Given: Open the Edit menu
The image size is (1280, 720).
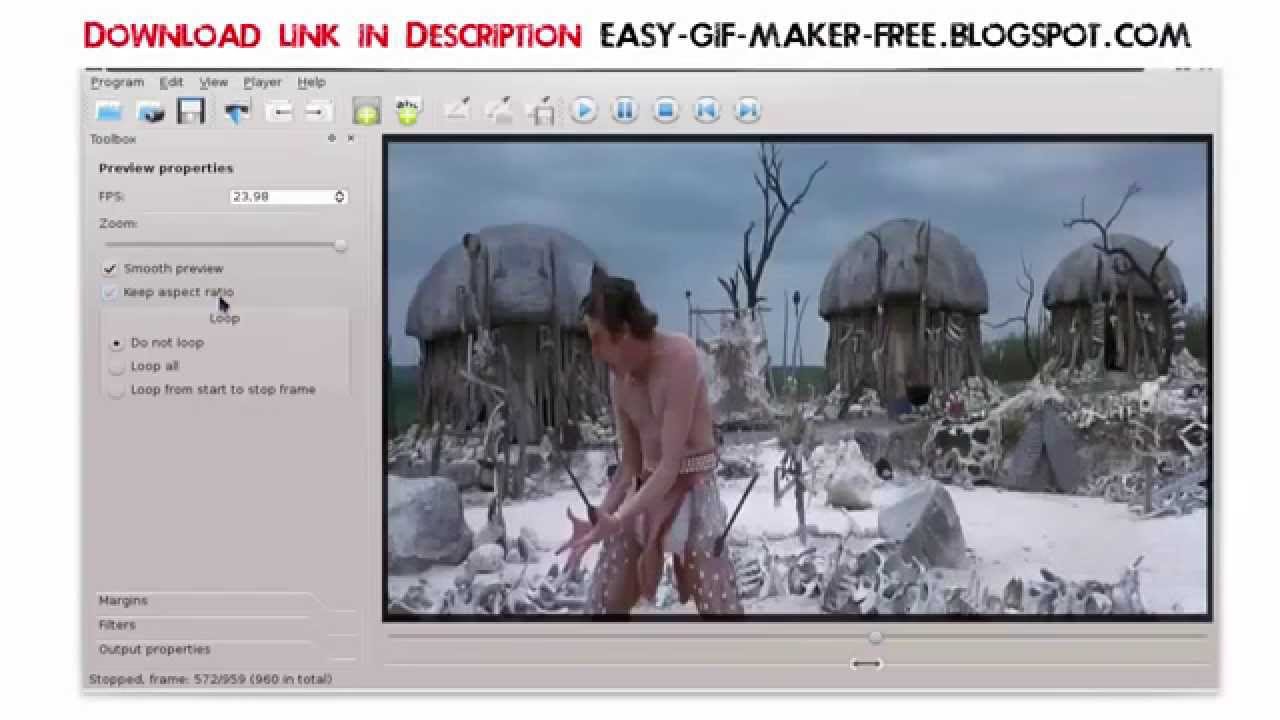Looking at the screenshot, I should click(171, 82).
